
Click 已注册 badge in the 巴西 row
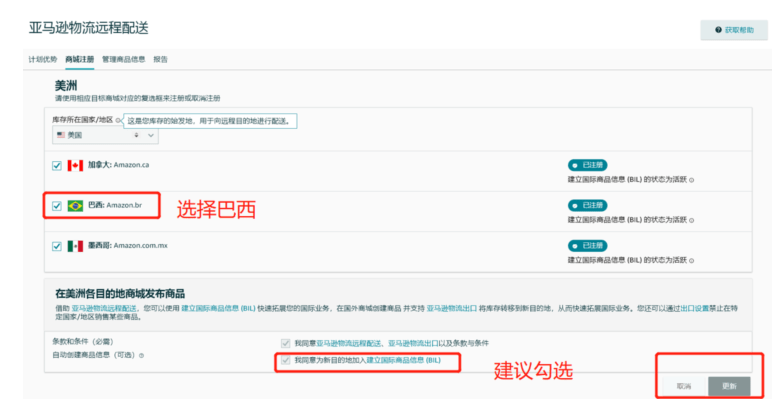587,205
